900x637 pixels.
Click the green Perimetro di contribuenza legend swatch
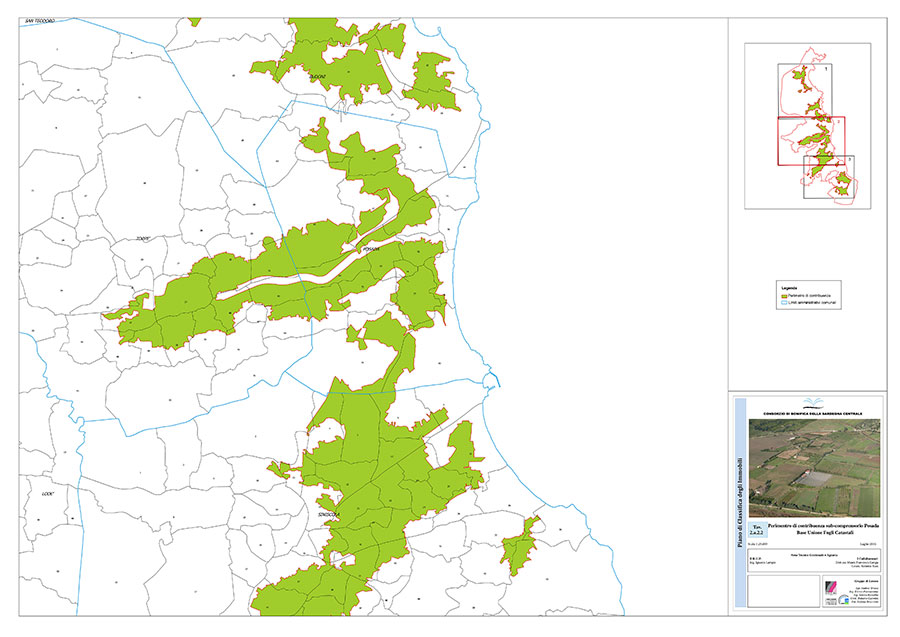pos(785,296)
